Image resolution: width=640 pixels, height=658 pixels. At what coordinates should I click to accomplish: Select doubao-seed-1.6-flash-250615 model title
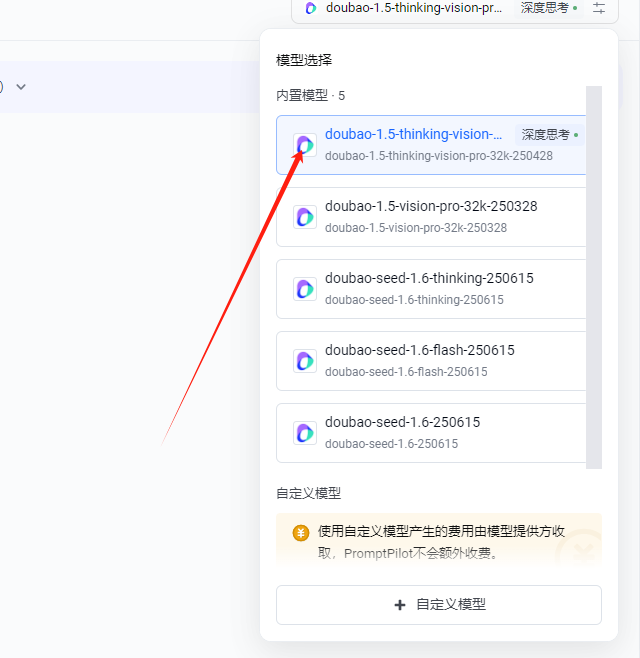point(420,350)
